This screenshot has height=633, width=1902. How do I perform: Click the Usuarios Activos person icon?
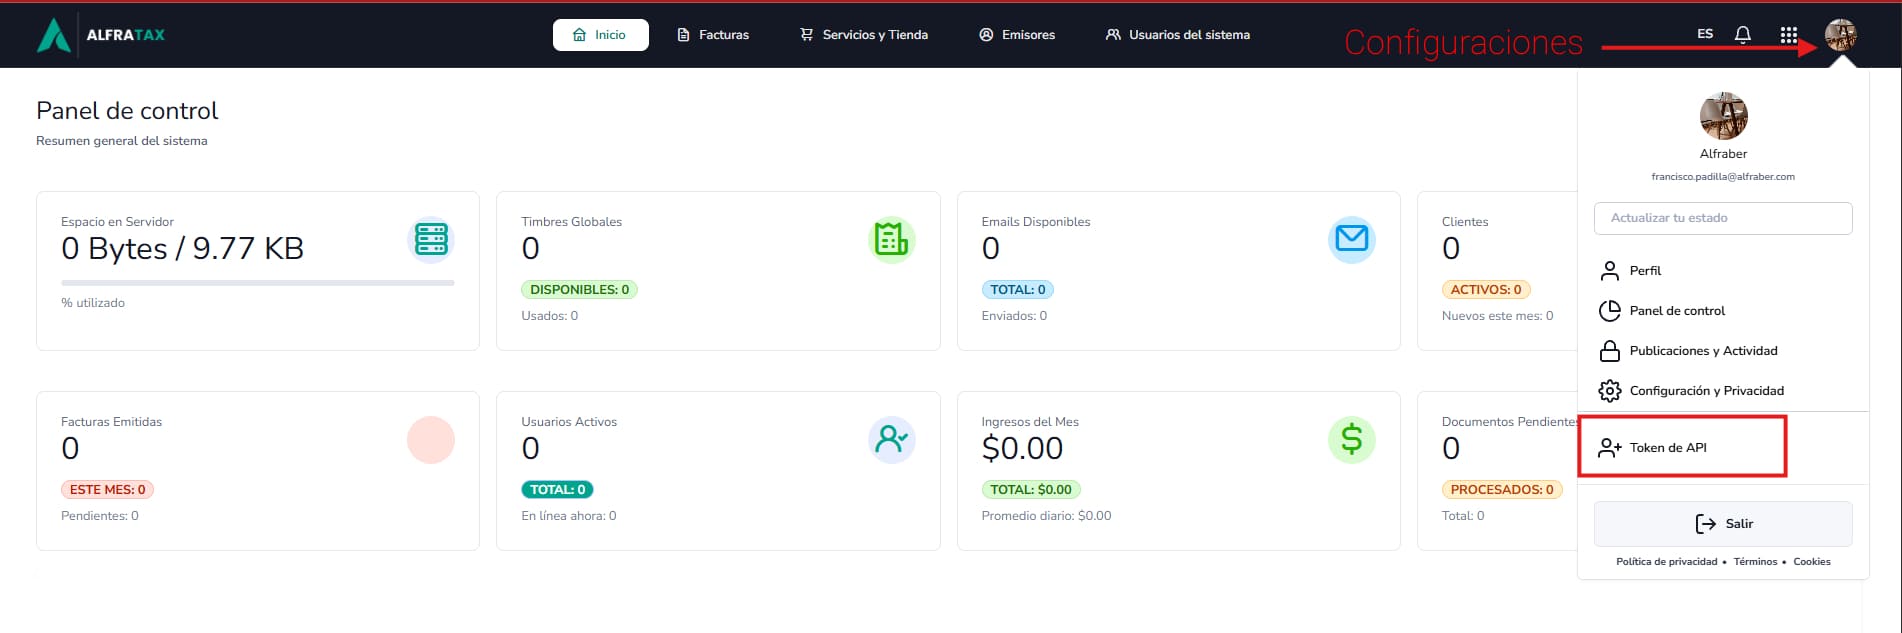click(891, 440)
